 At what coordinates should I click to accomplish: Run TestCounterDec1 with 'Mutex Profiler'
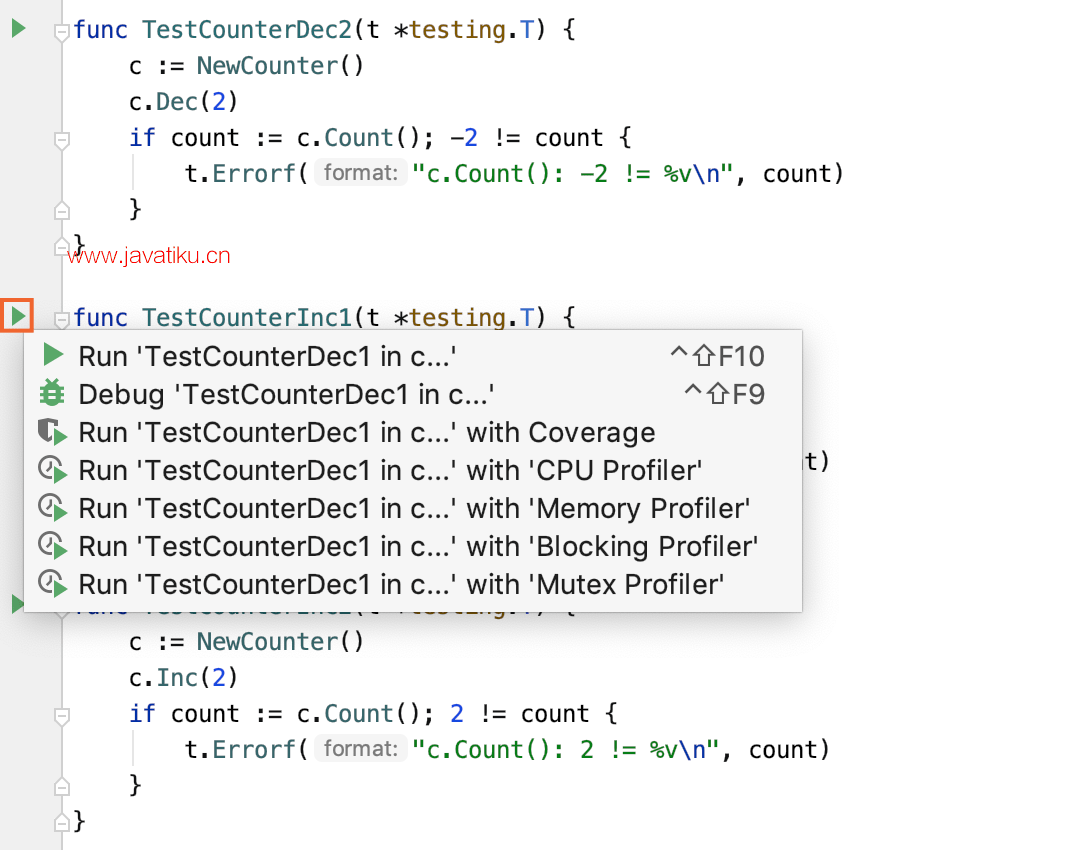pos(413,585)
